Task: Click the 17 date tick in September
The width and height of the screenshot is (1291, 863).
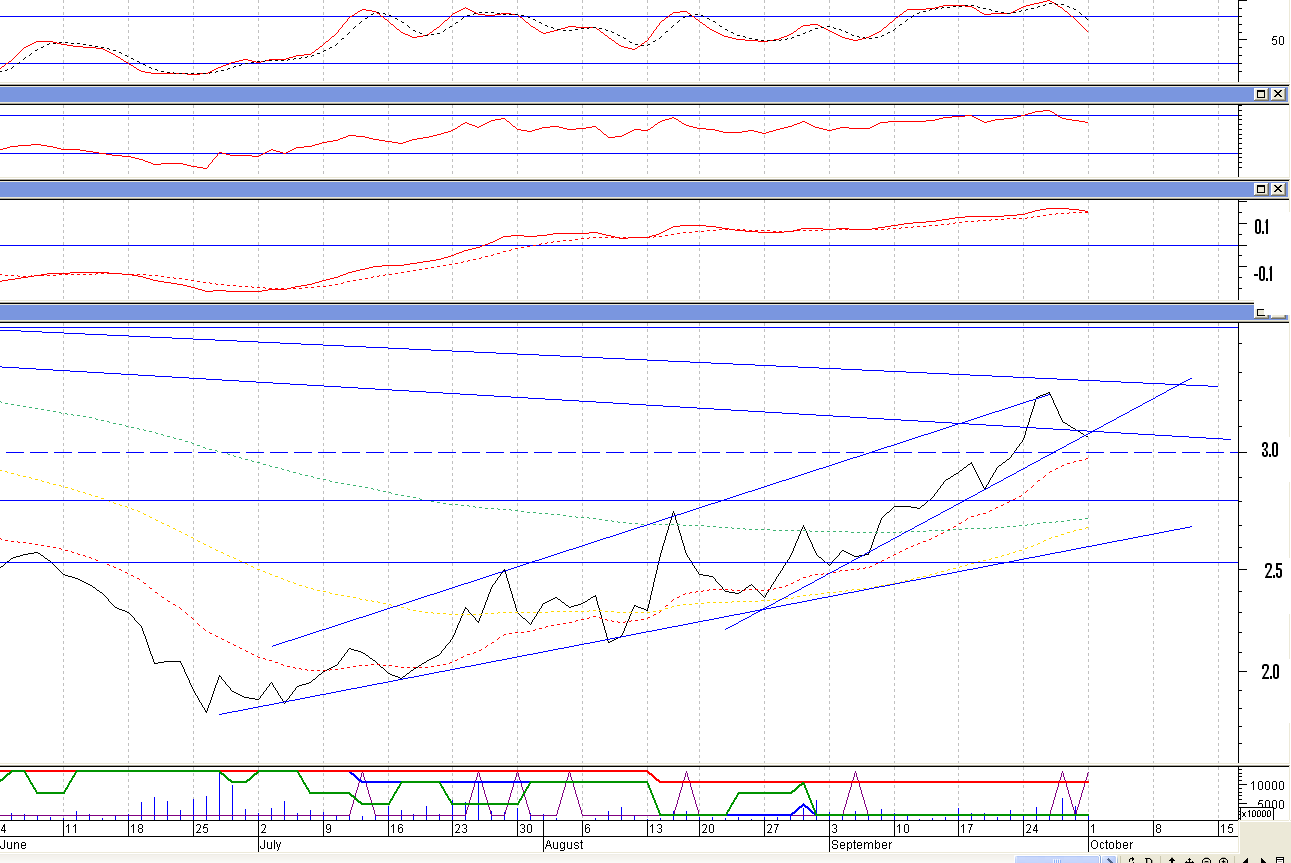Action: (x=966, y=829)
